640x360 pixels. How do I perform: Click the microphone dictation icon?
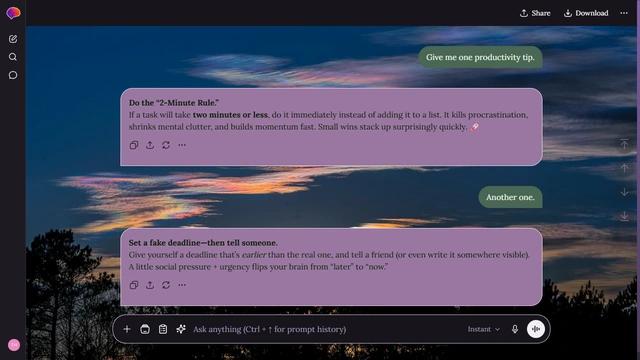point(515,329)
